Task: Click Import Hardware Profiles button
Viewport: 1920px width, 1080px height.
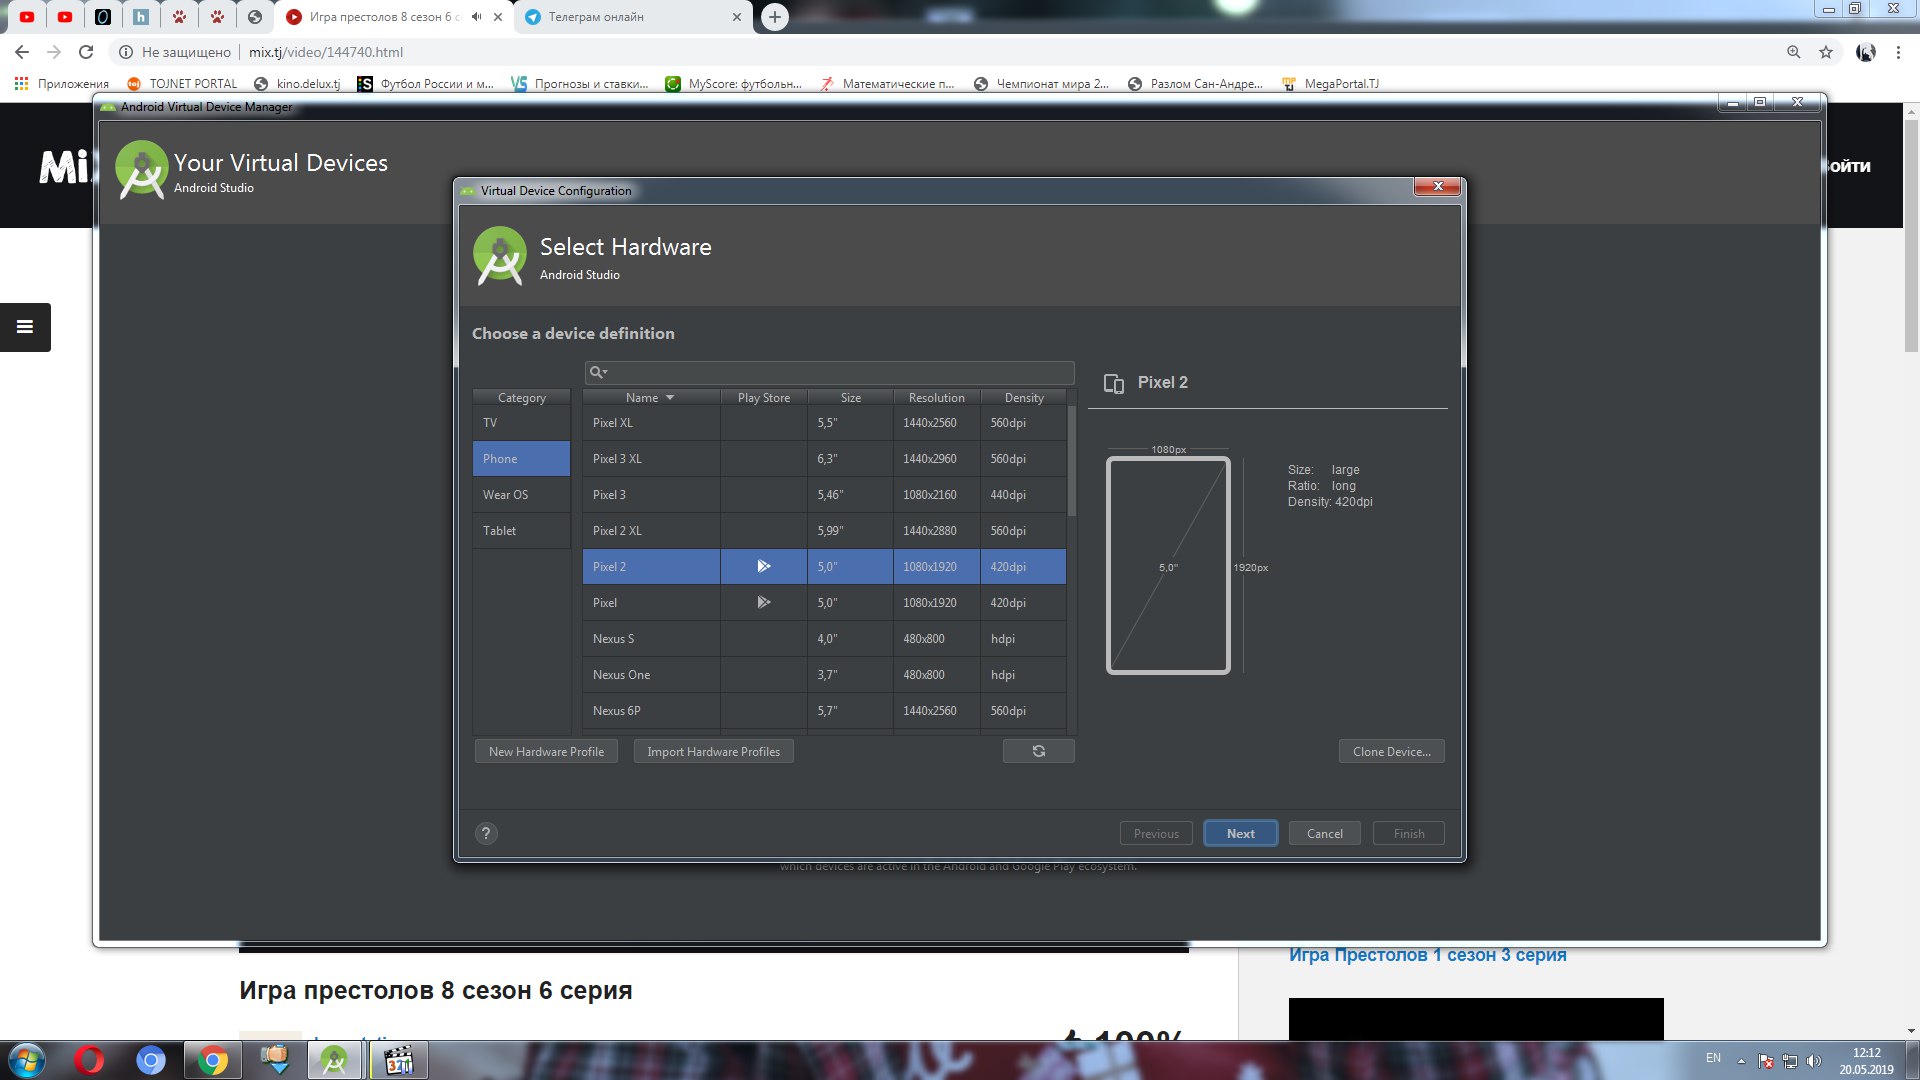Action: coord(713,751)
